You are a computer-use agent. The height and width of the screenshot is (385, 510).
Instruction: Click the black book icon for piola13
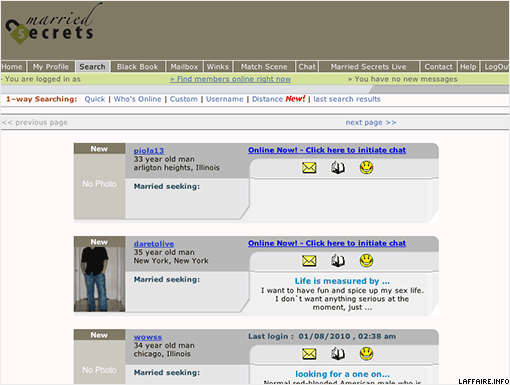pyautogui.click(x=338, y=168)
